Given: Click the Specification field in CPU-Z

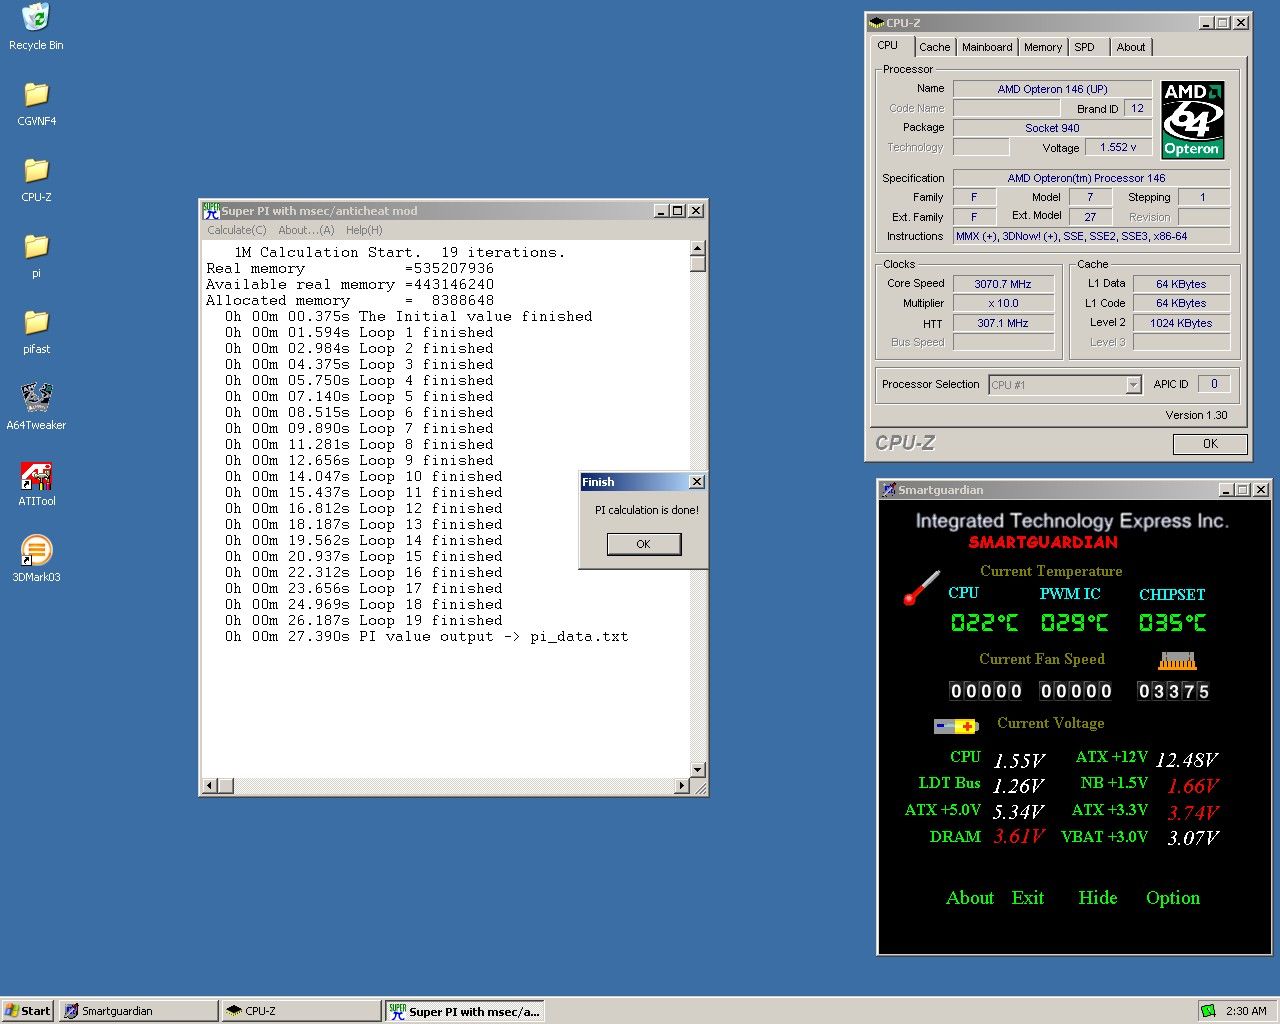Looking at the screenshot, I should coord(1091,178).
